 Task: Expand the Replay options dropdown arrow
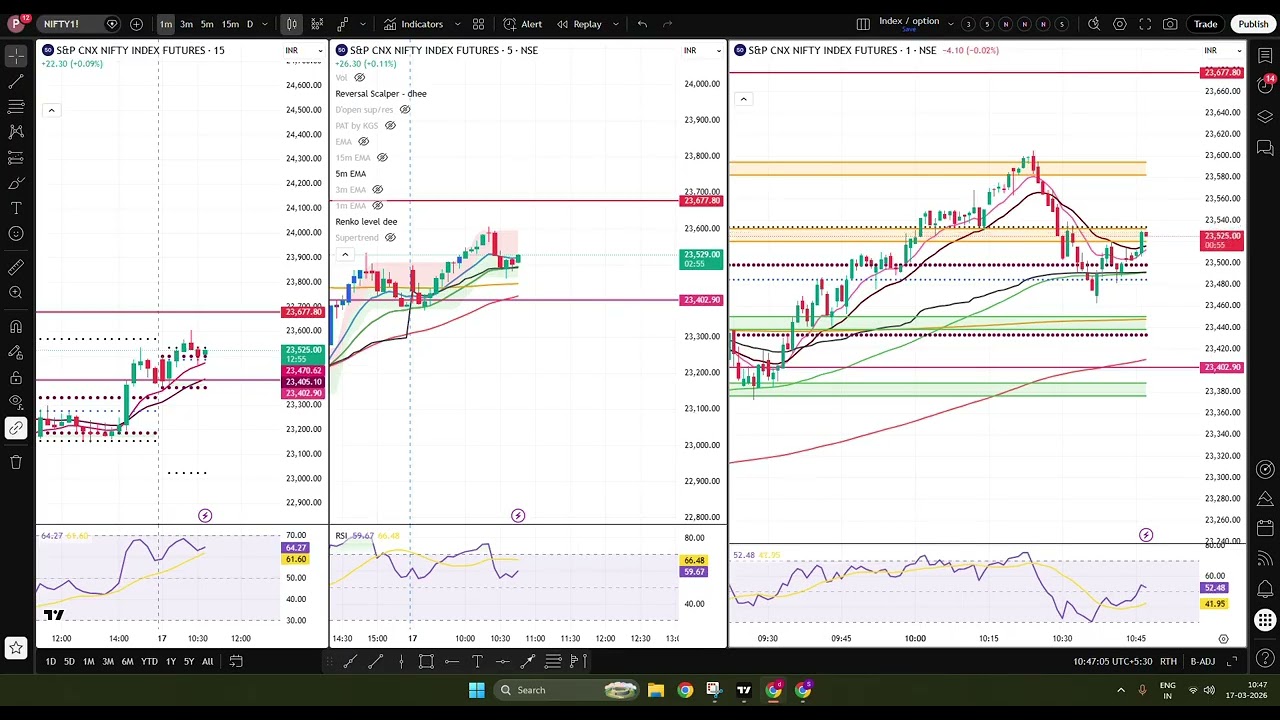click(x=616, y=24)
